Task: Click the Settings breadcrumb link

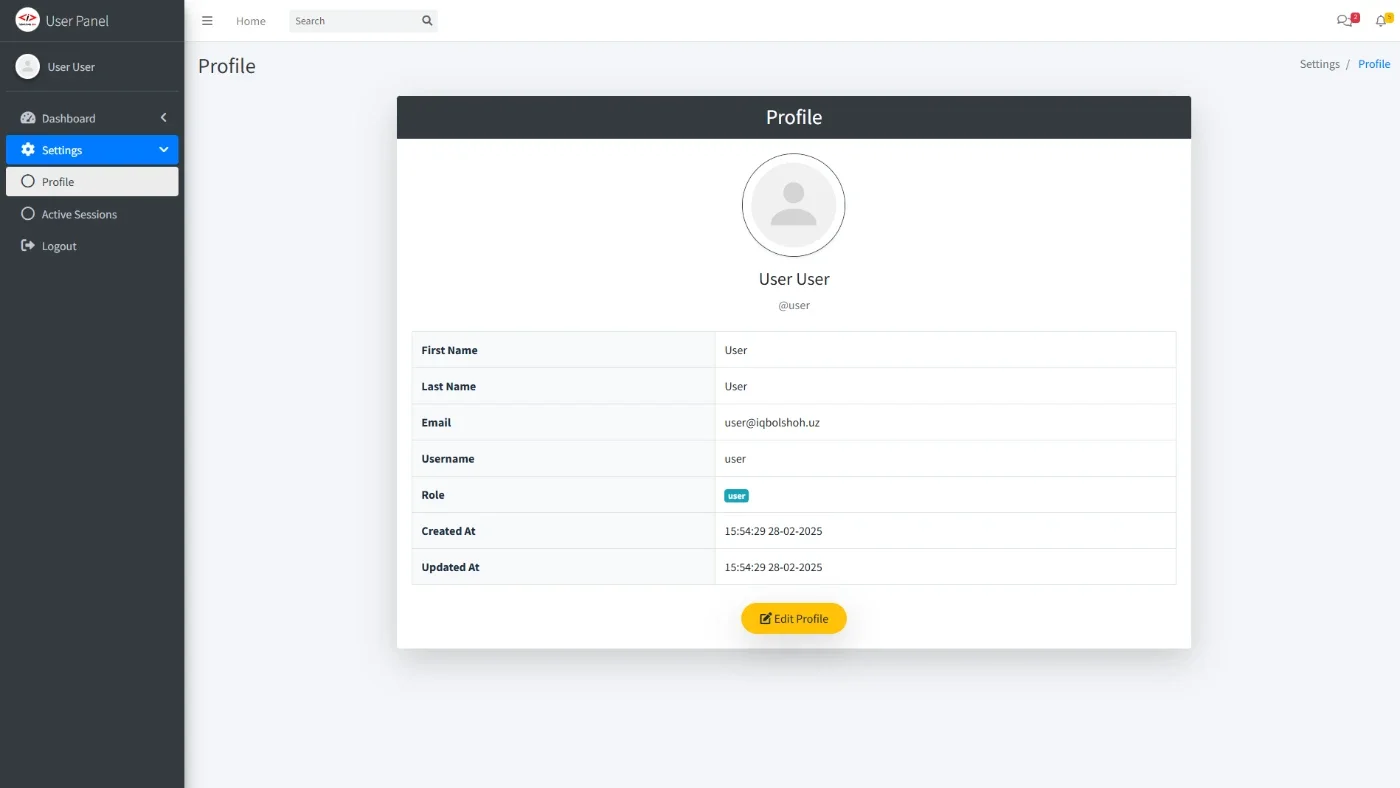Action: (1320, 64)
